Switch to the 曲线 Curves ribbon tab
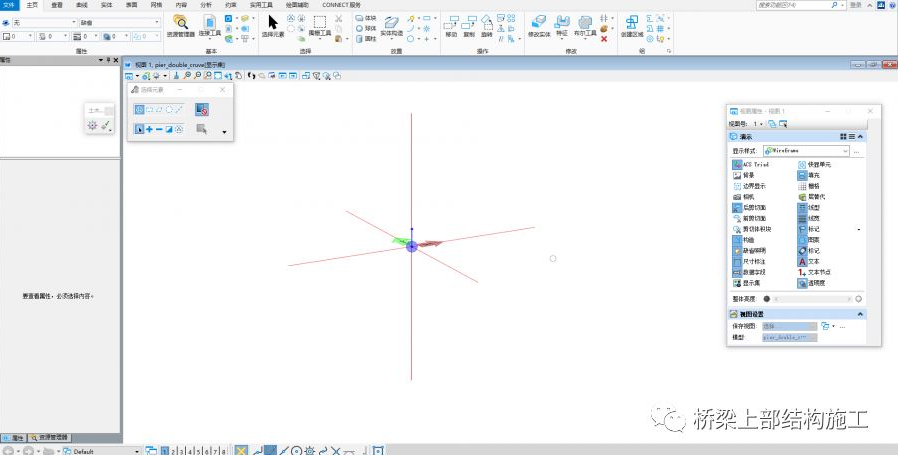Image resolution: width=898 pixels, height=455 pixels. click(x=82, y=5)
